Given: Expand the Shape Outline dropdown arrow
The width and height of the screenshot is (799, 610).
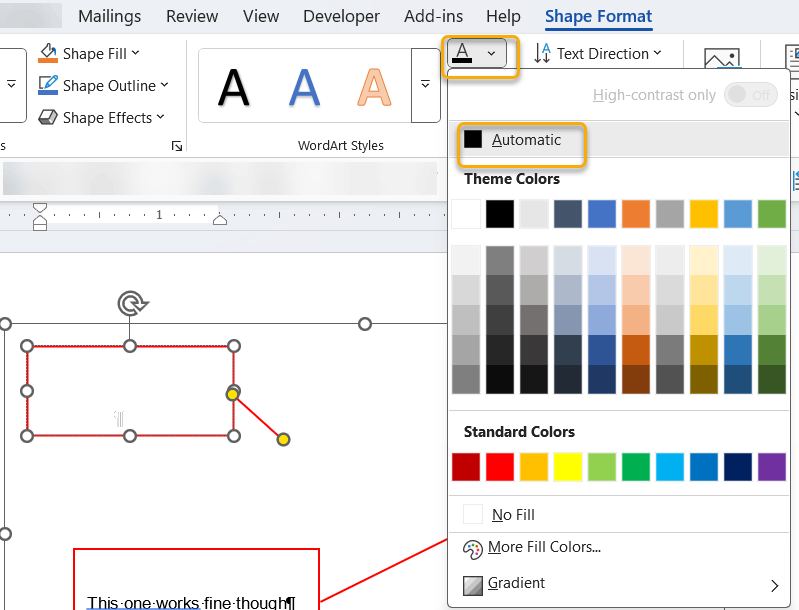Looking at the screenshot, I should coord(164,85).
